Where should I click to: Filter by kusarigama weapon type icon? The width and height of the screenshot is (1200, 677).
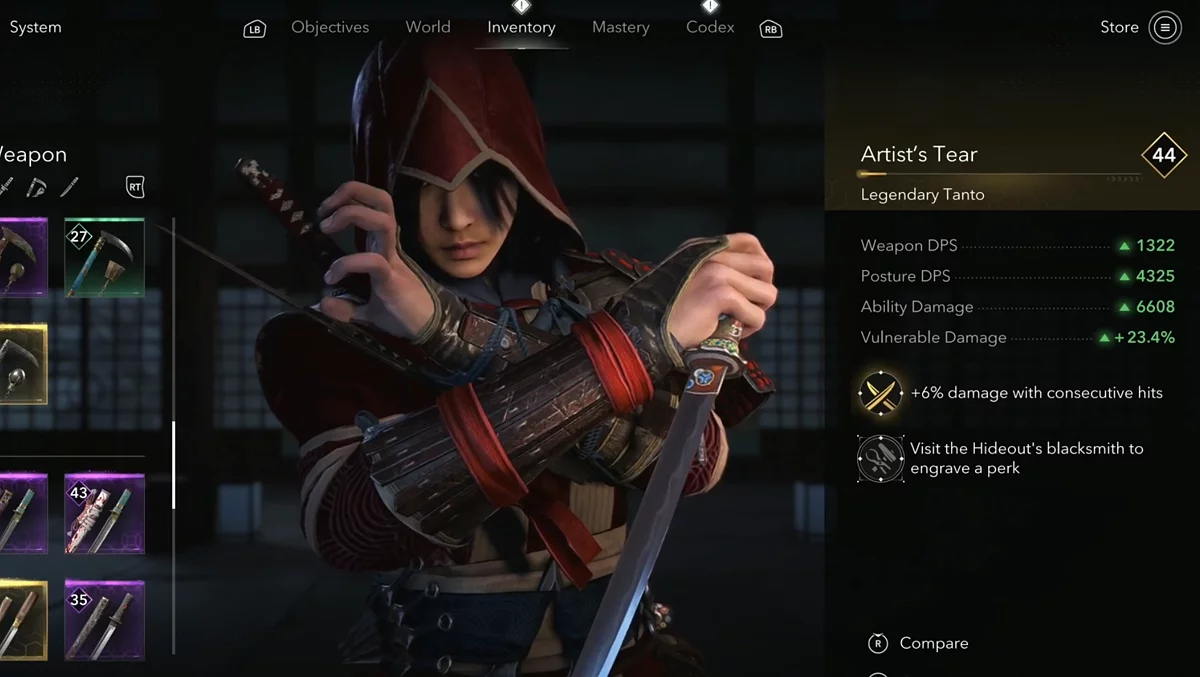[37, 187]
